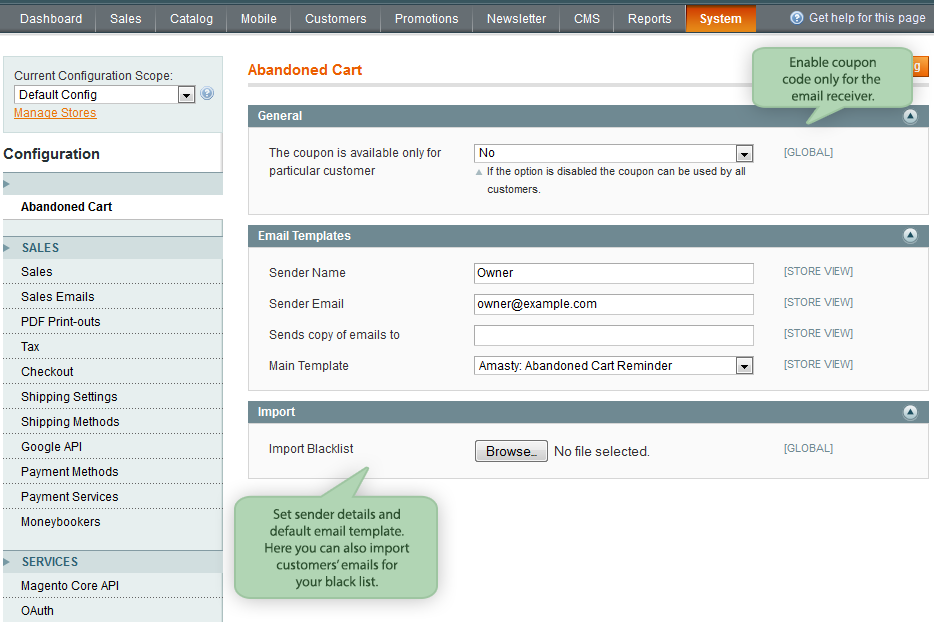
Task: Open the coupon availability dropdown set to No
Action: pyautogui.click(x=614, y=153)
